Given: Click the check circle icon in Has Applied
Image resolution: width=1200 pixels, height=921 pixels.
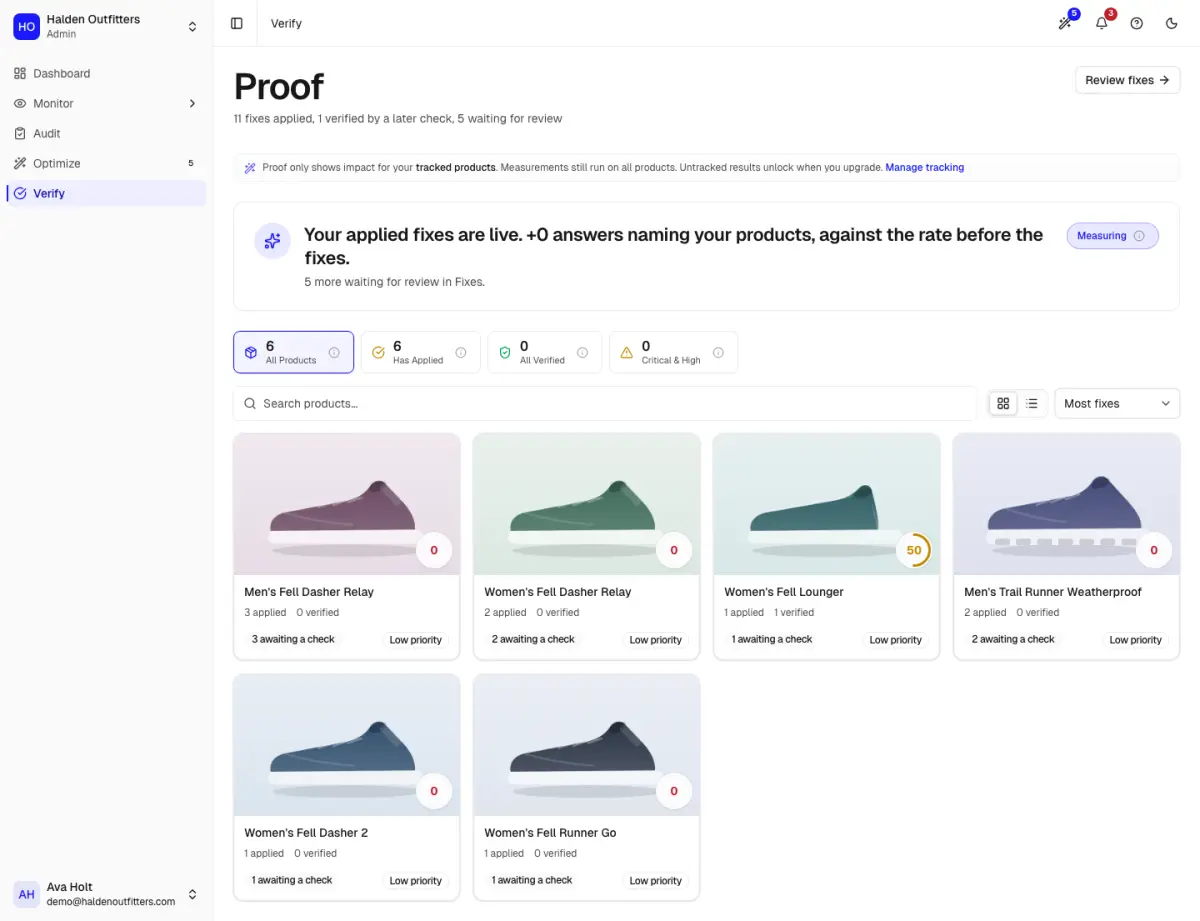Looking at the screenshot, I should (378, 352).
